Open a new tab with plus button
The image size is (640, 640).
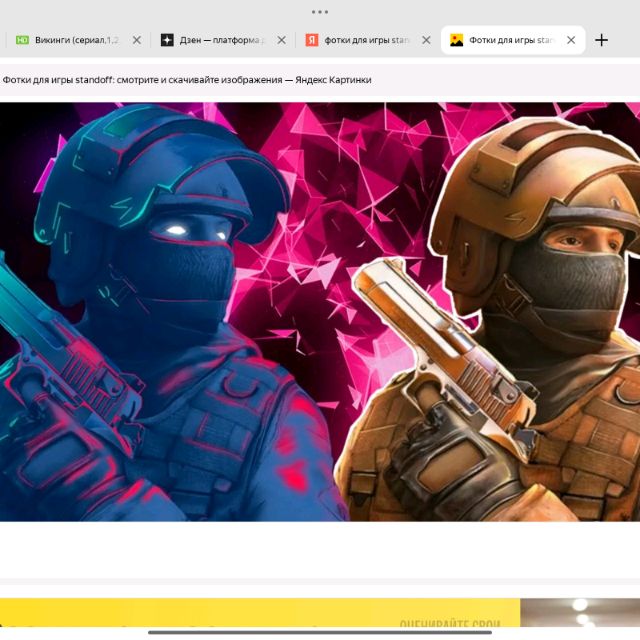click(601, 40)
